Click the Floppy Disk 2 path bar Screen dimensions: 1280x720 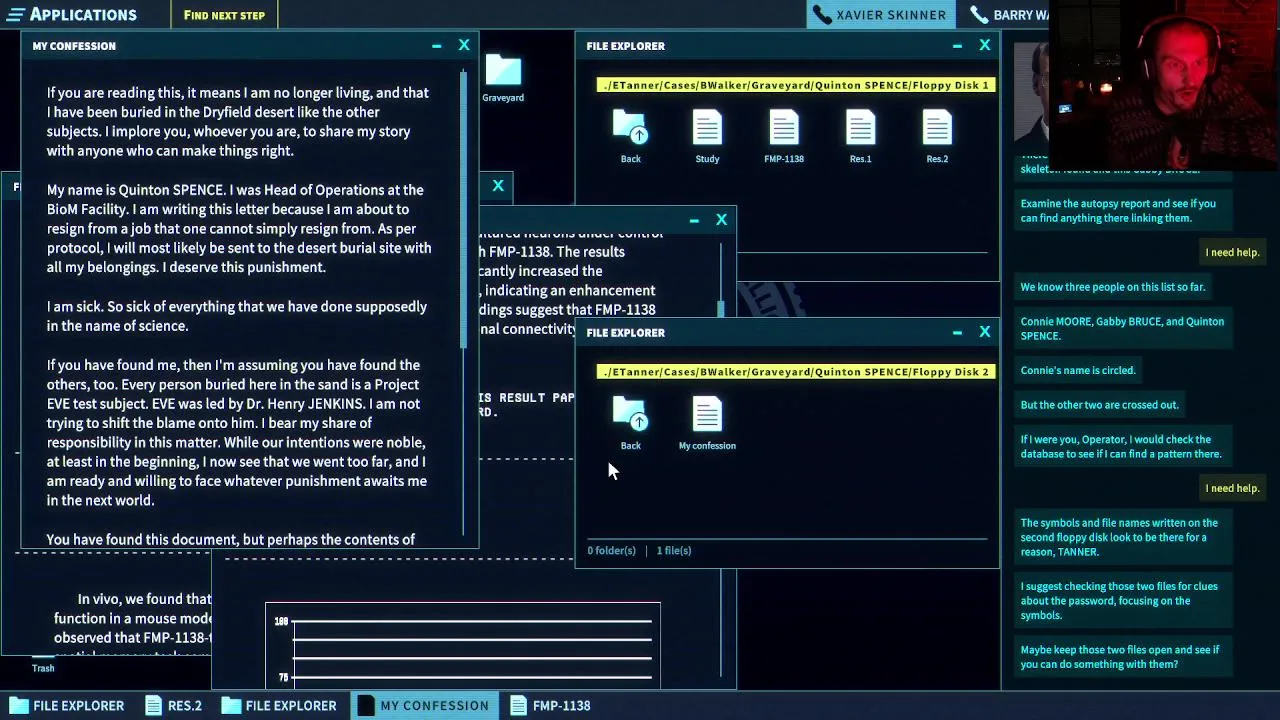coord(795,372)
